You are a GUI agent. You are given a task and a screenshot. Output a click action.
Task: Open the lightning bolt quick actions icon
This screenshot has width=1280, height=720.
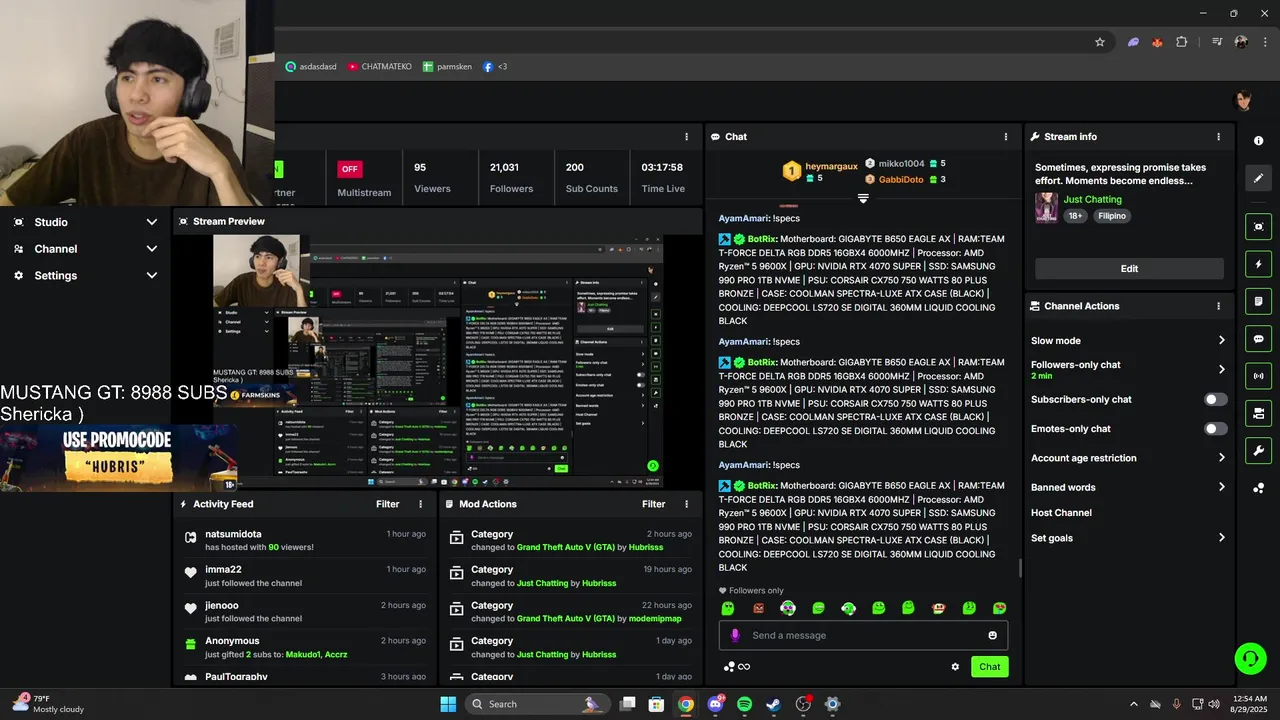pos(1259,264)
